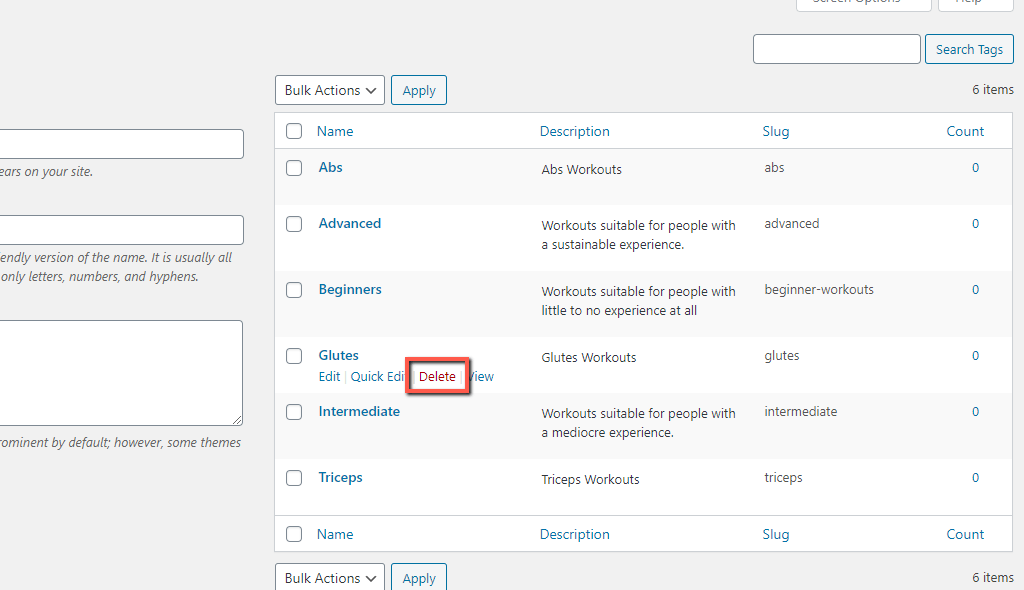Select the 'beginner-workouts' slug text
Screen dimensions: 1024x590
coord(819,289)
